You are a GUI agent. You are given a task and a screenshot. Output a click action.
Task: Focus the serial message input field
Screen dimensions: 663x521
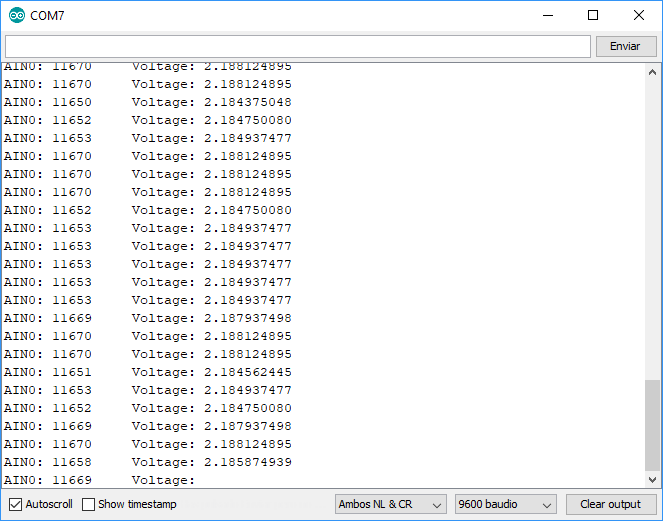(x=298, y=47)
